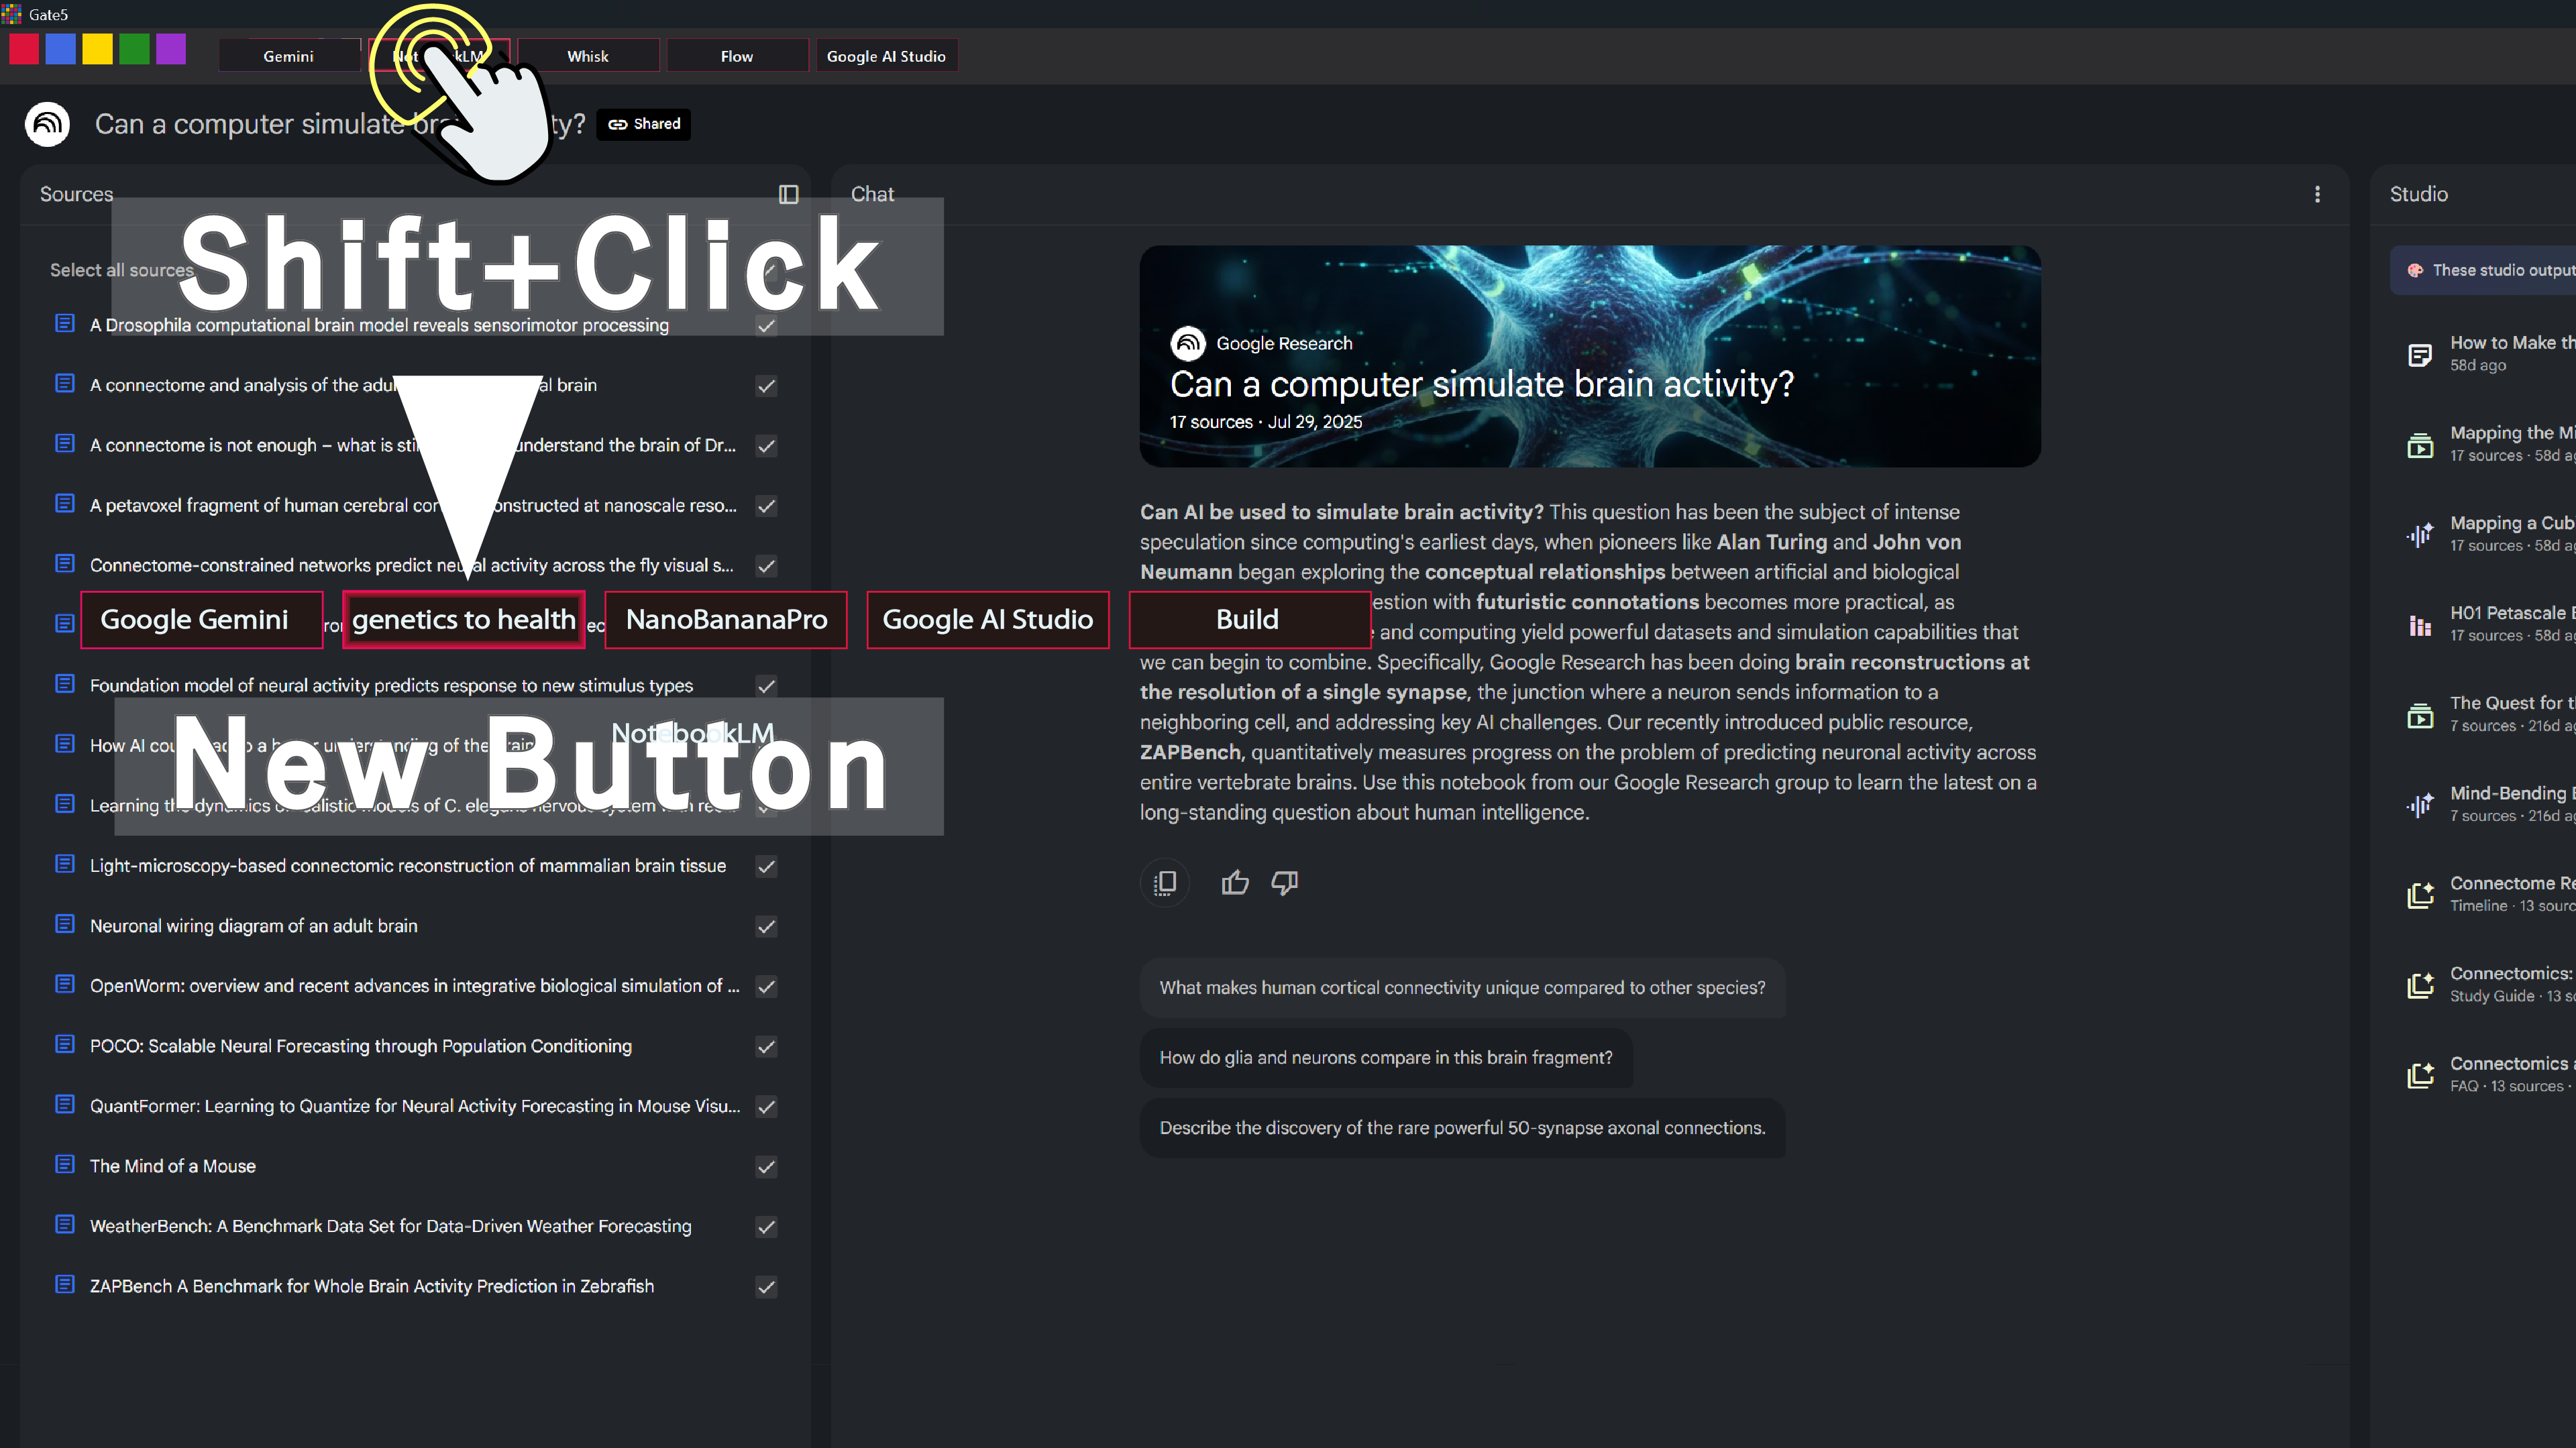Ask how glia and neurons compare
The width and height of the screenshot is (2576, 1448).
[1386, 1058]
